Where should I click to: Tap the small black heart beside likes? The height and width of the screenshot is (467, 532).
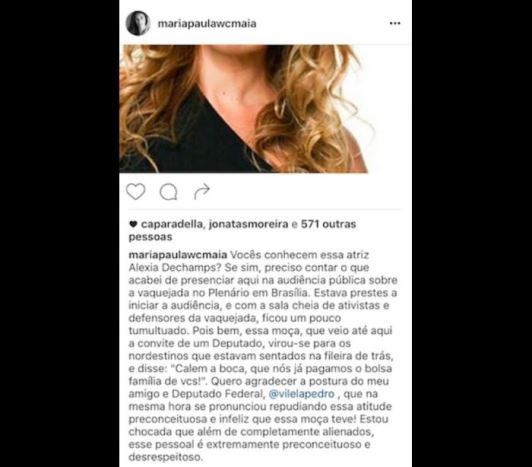coord(133,224)
